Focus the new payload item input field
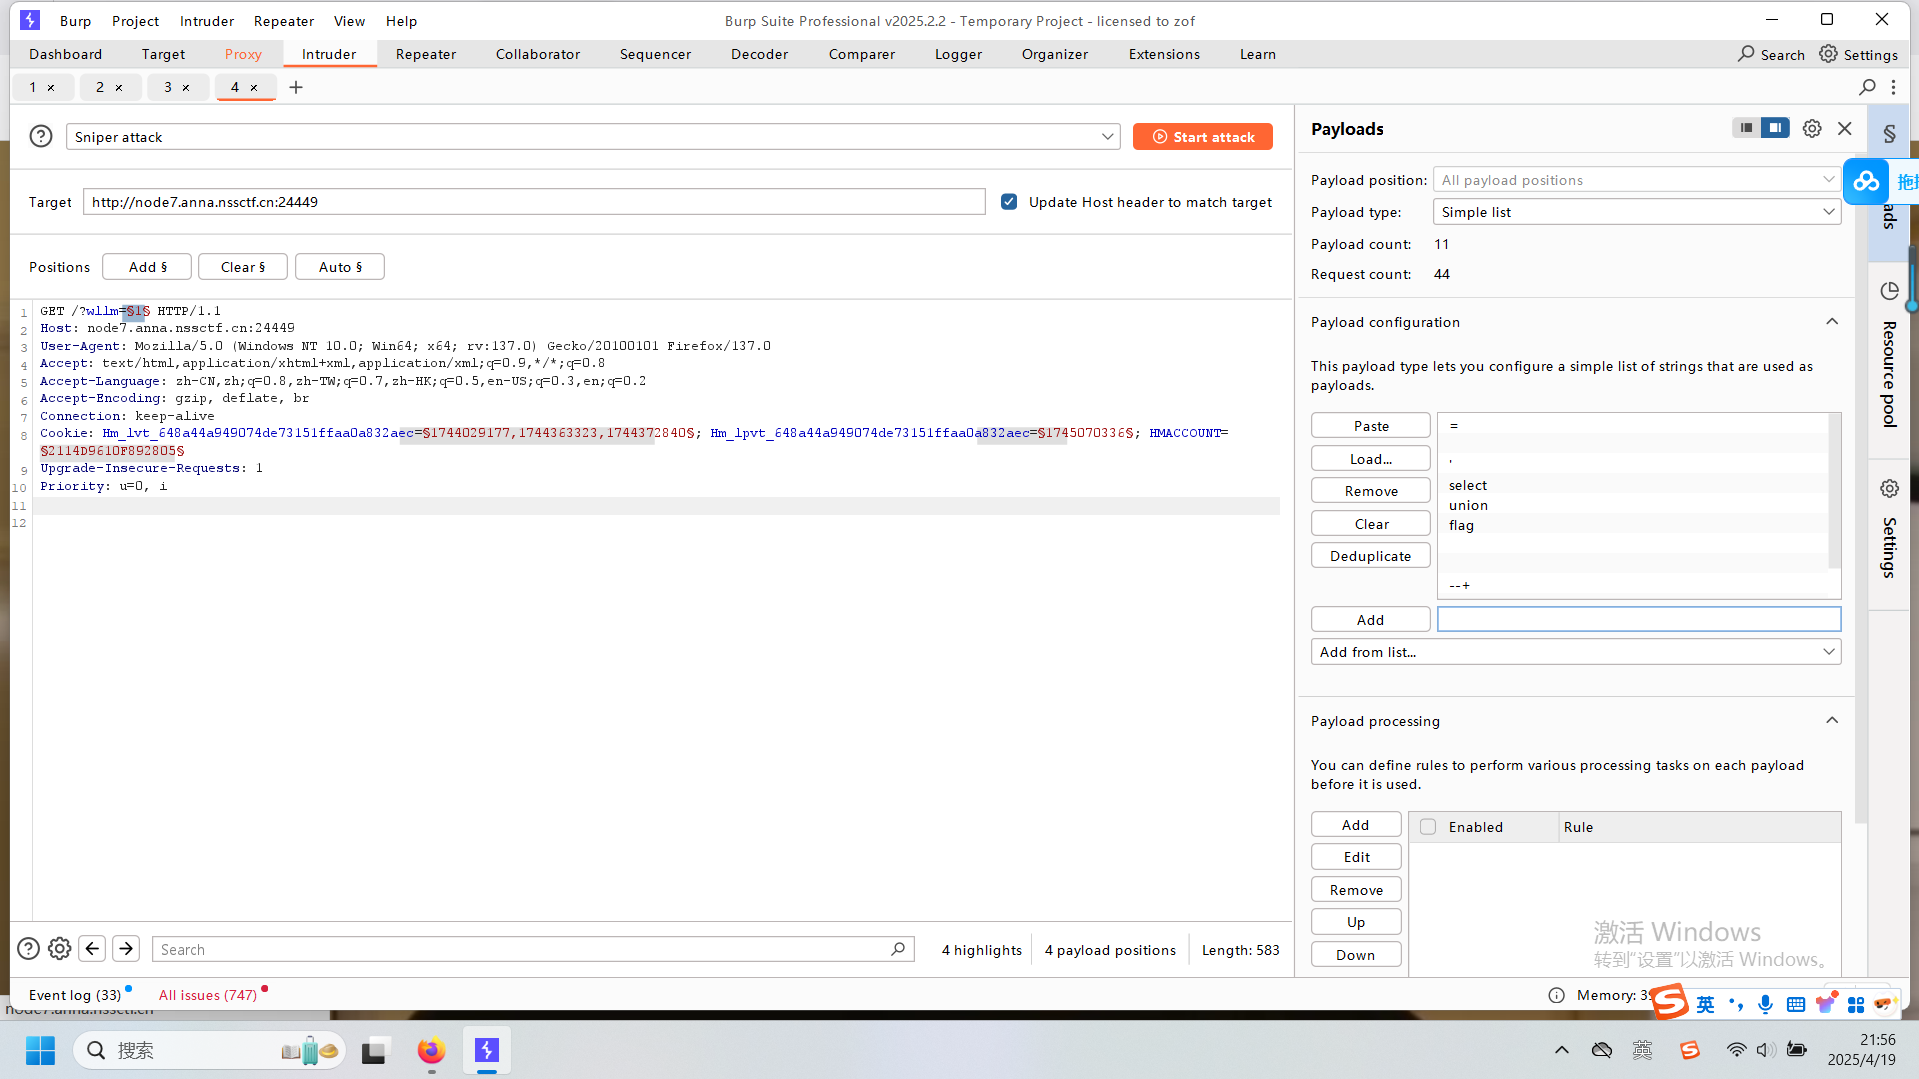Screen dimensions: 1919x1079 tap(1639, 620)
